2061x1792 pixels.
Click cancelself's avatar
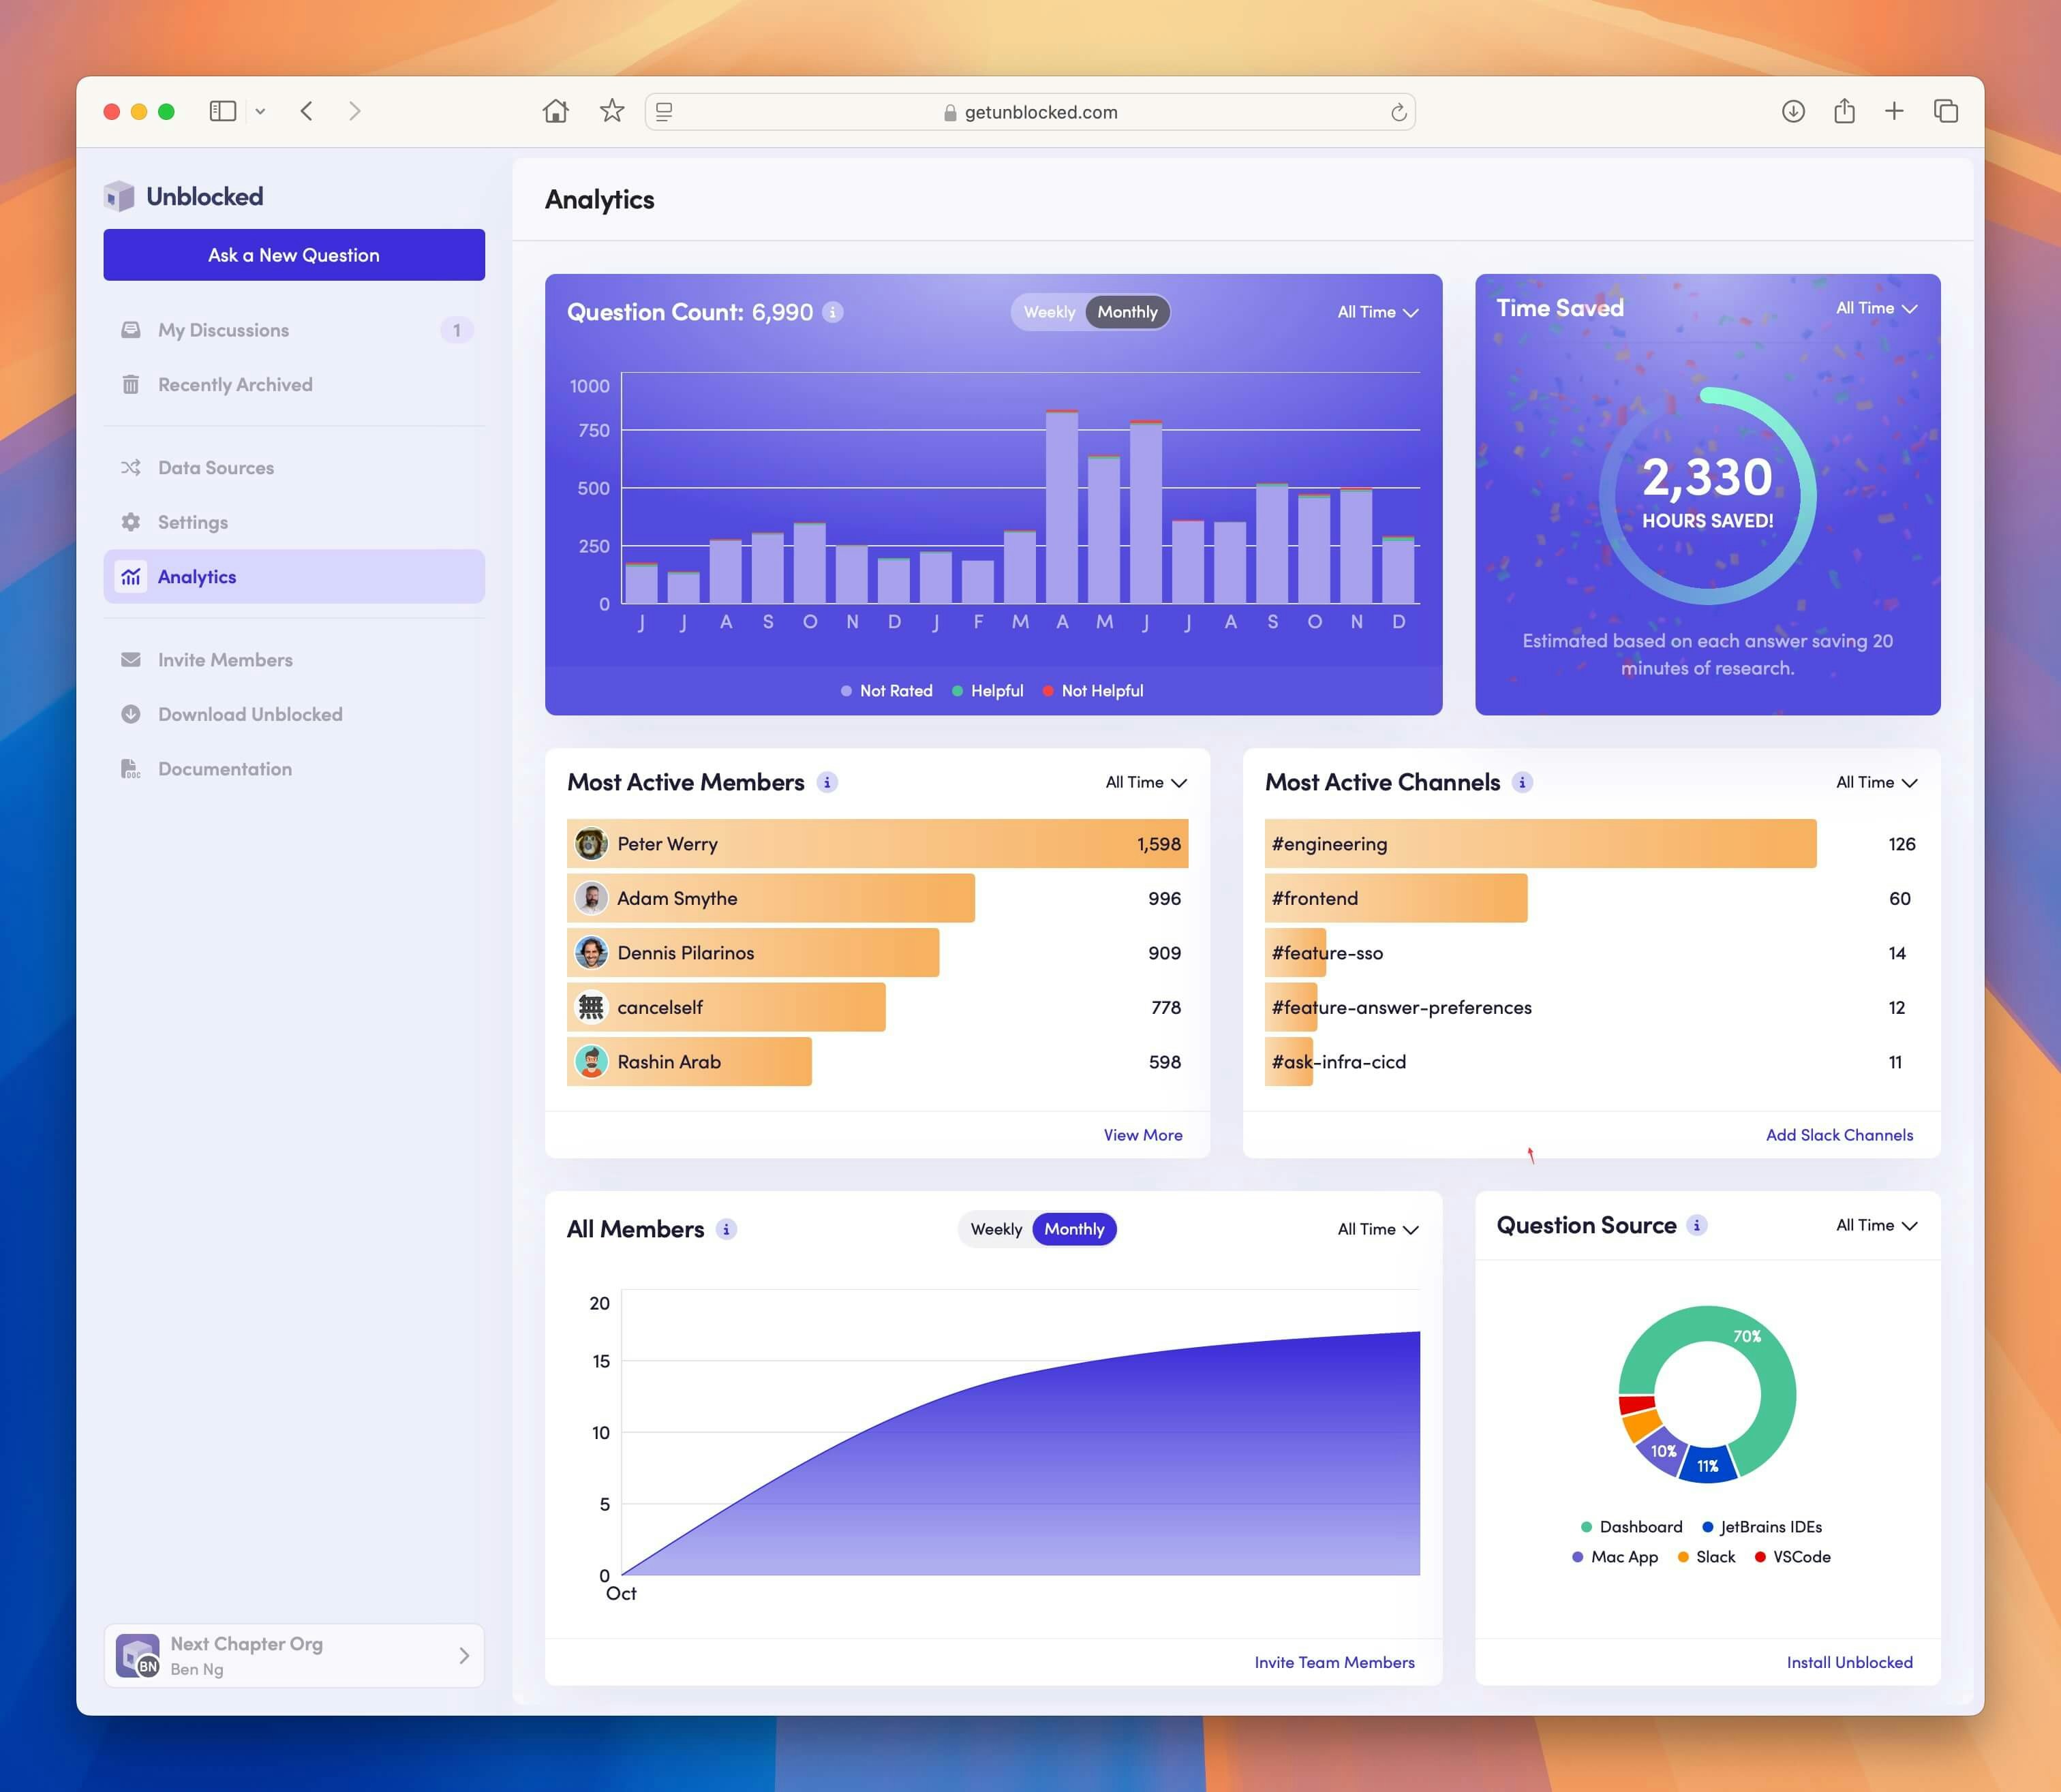(591, 1007)
